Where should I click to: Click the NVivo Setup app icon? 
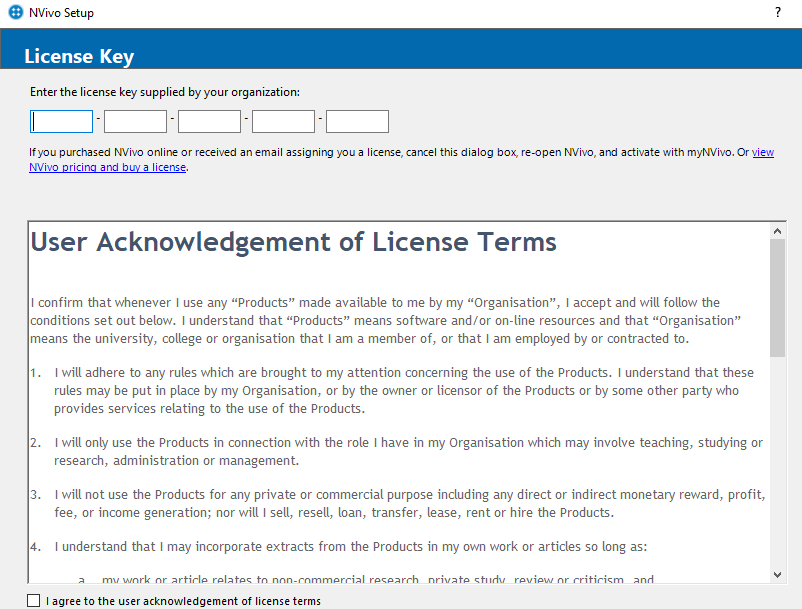[x=15, y=12]
